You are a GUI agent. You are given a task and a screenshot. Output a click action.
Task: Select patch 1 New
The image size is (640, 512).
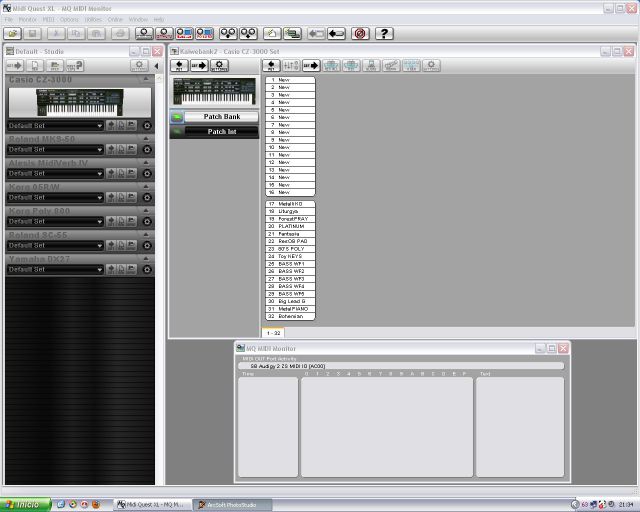[290, 80]
